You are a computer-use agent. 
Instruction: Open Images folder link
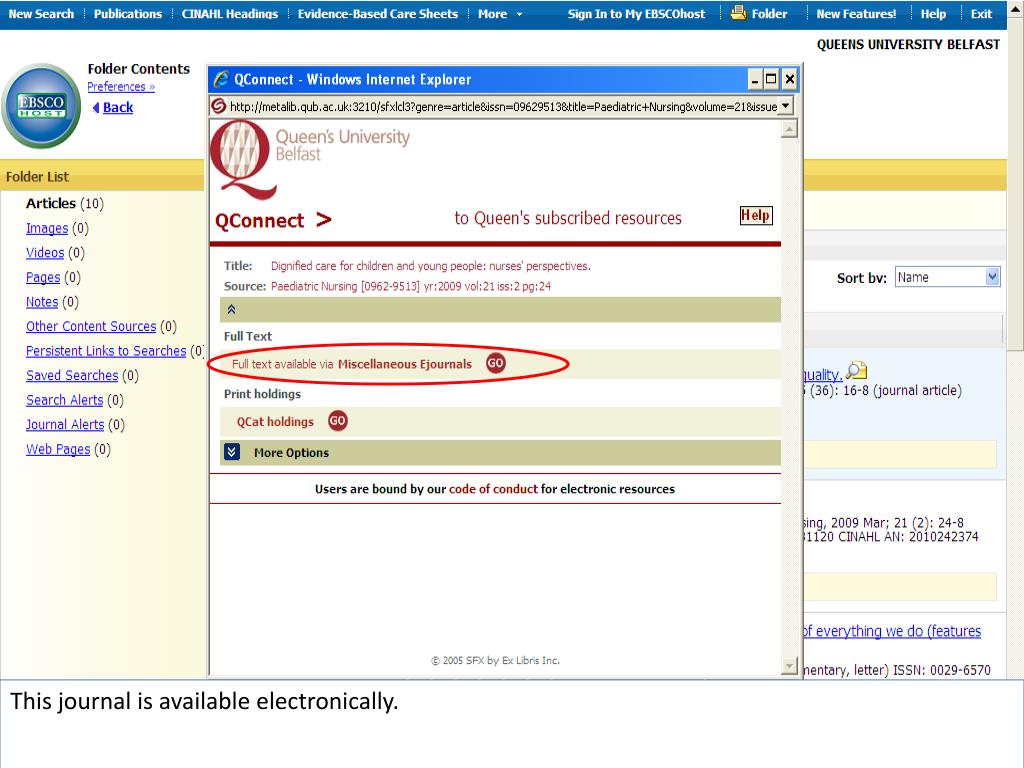pos(47,229)
